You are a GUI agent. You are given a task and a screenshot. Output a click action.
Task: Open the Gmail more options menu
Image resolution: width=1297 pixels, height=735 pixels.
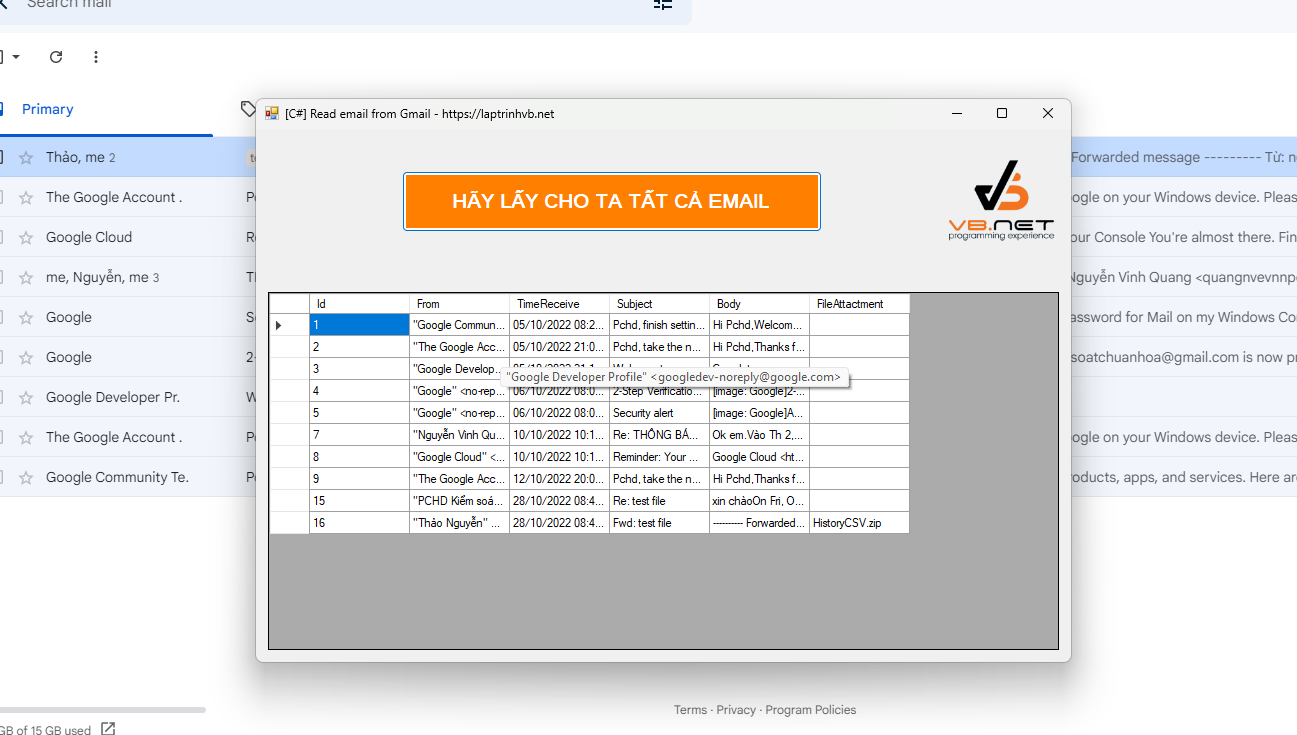pos(96,57)
